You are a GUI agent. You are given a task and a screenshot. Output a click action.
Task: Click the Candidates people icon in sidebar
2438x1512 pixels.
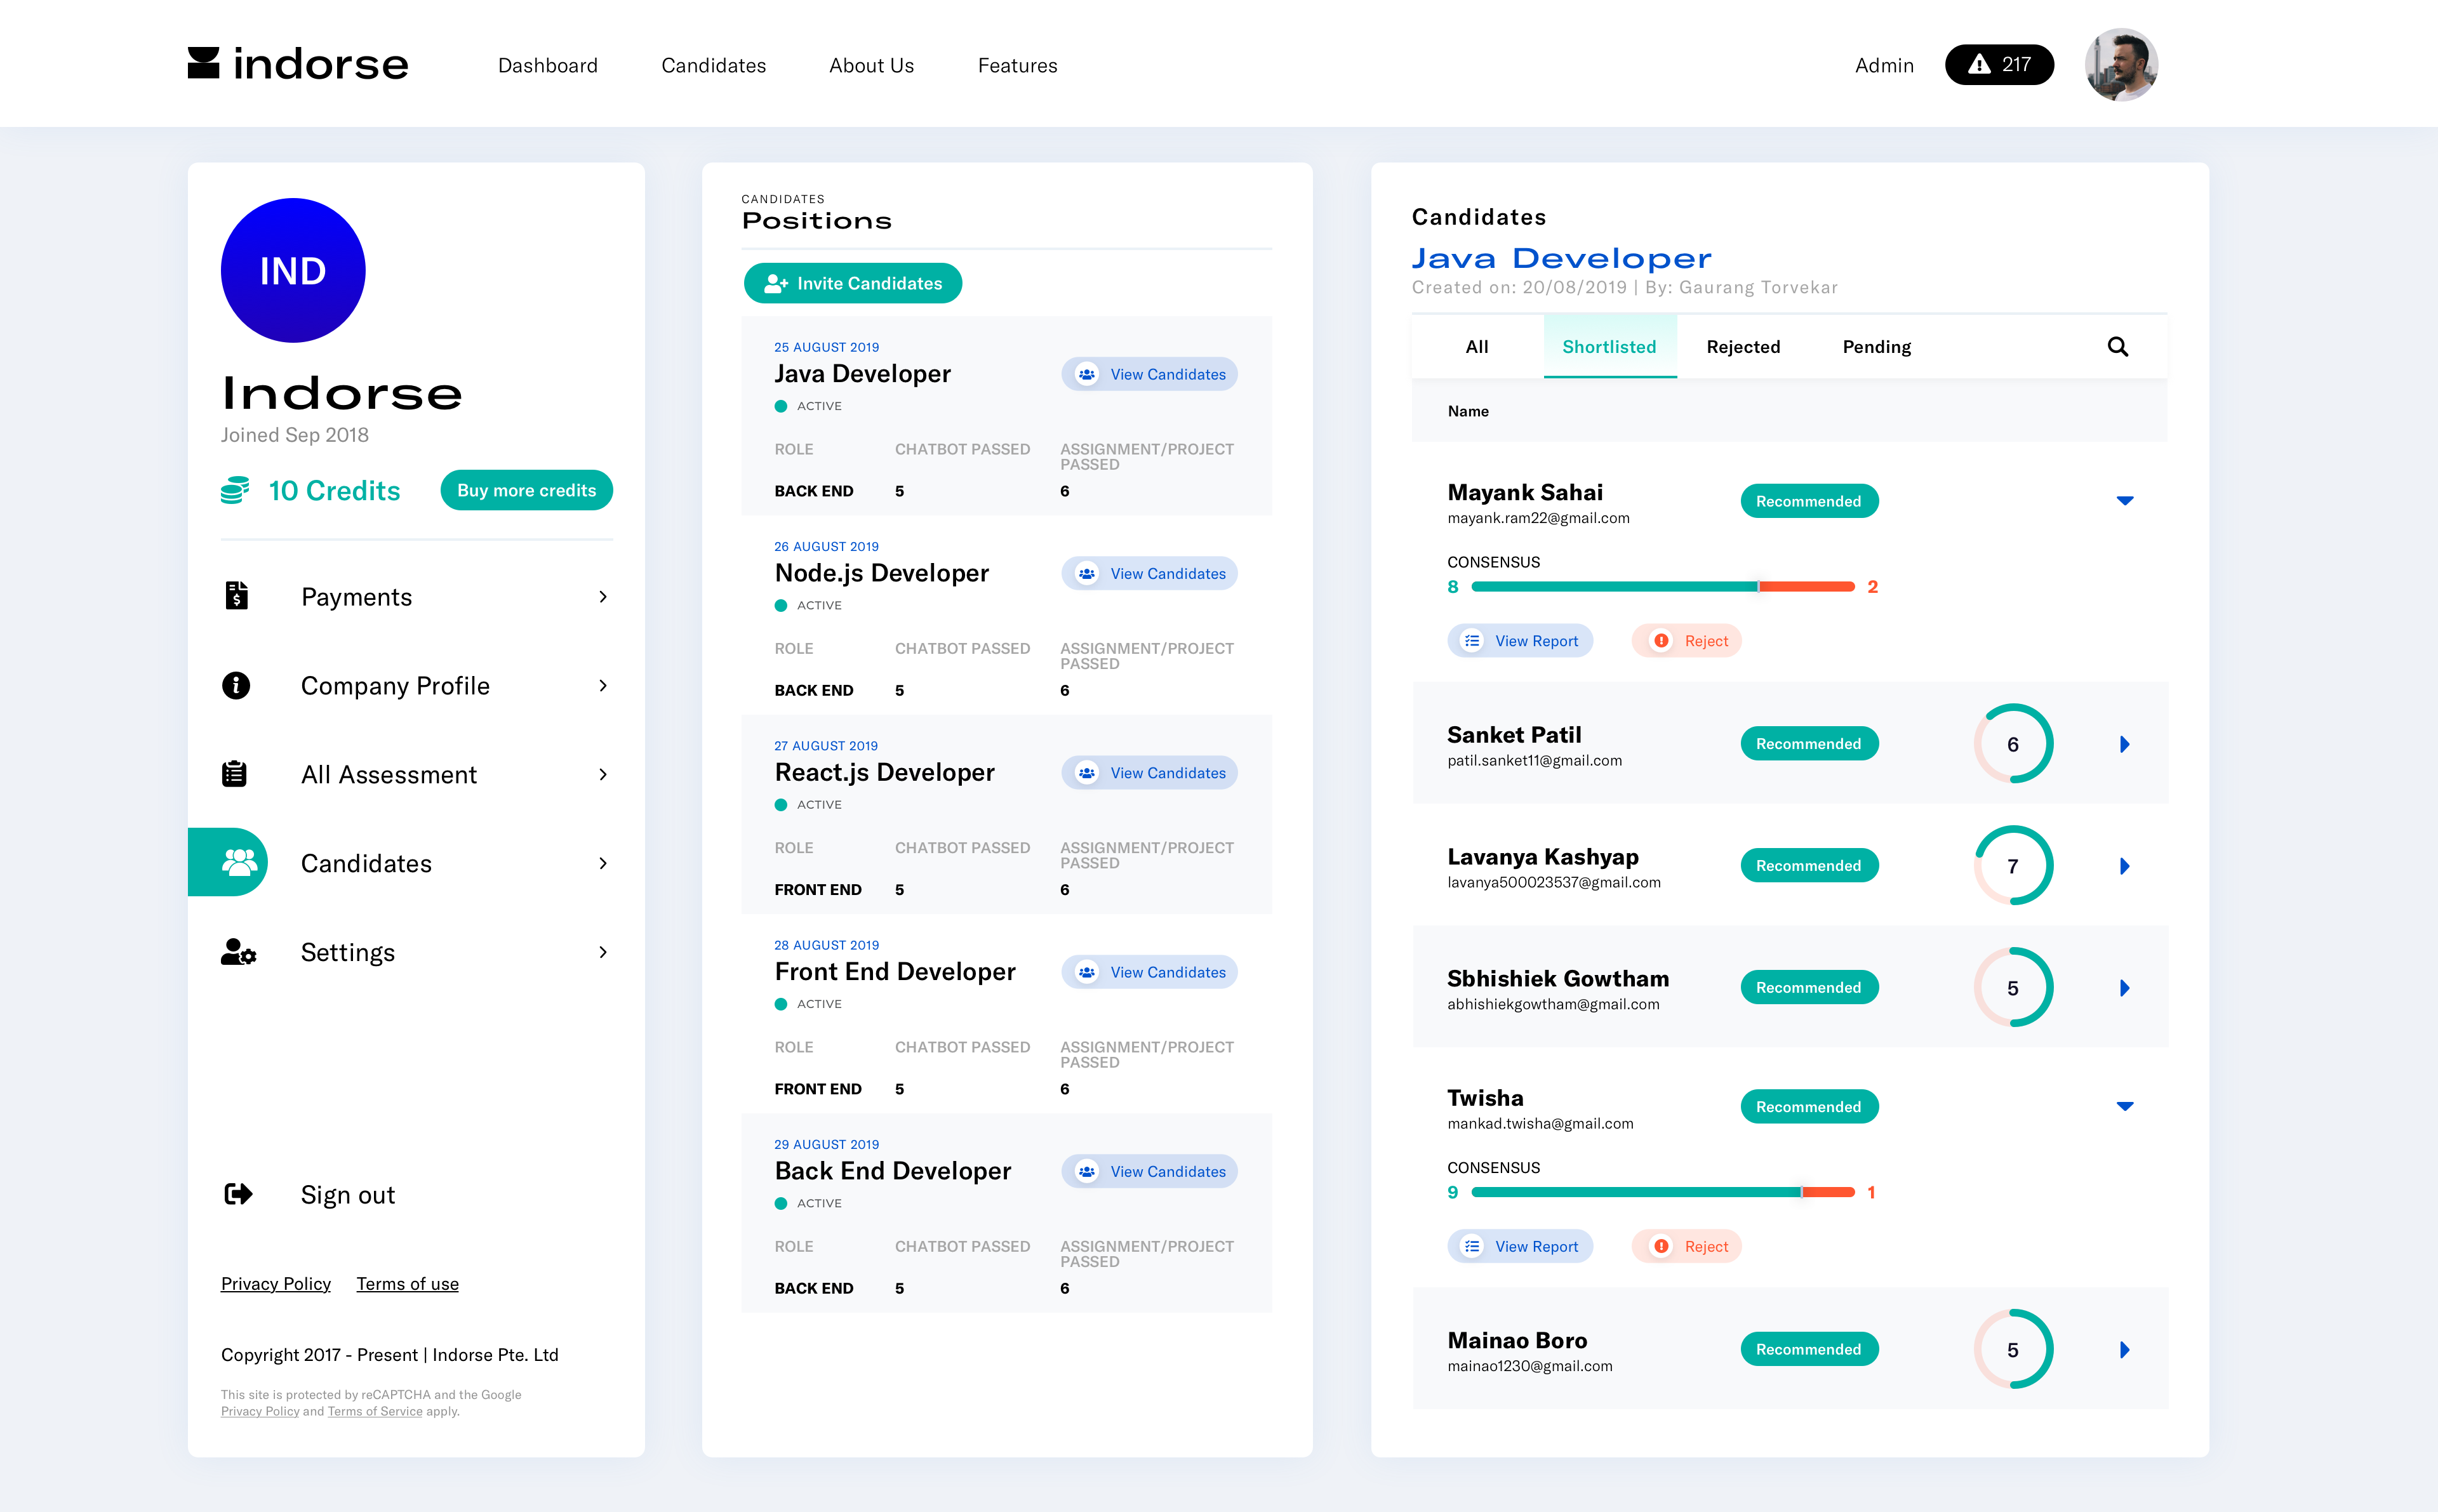tap(240, 862)
